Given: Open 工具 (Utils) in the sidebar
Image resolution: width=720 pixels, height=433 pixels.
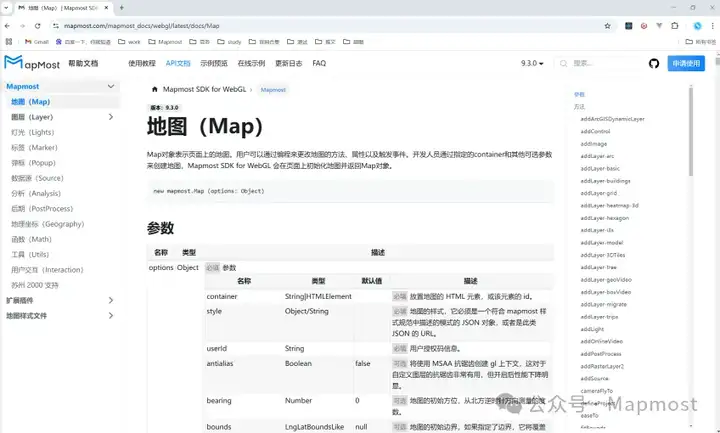Looking at the screenshot, I should click(x=30, y=254).
